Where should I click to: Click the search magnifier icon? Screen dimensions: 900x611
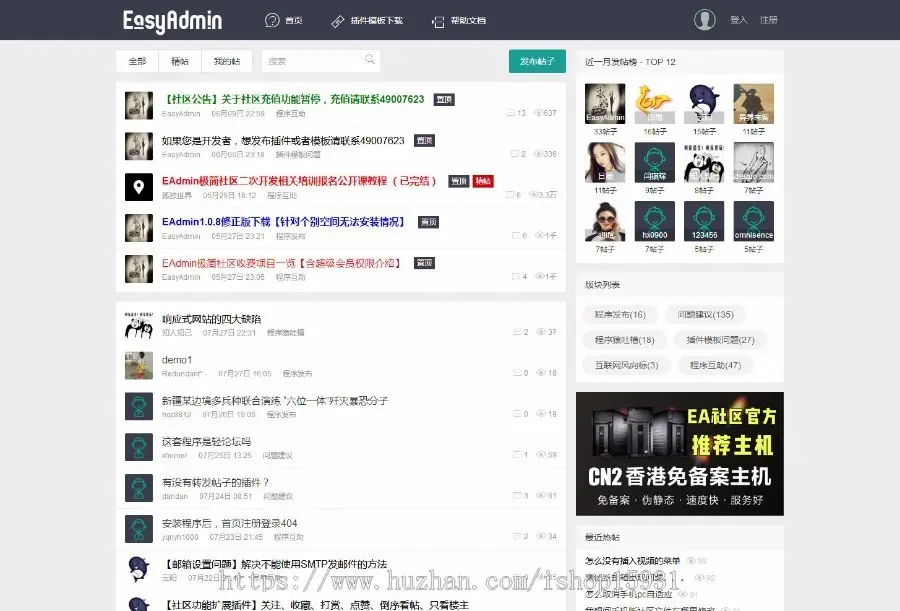click(370, 60)
